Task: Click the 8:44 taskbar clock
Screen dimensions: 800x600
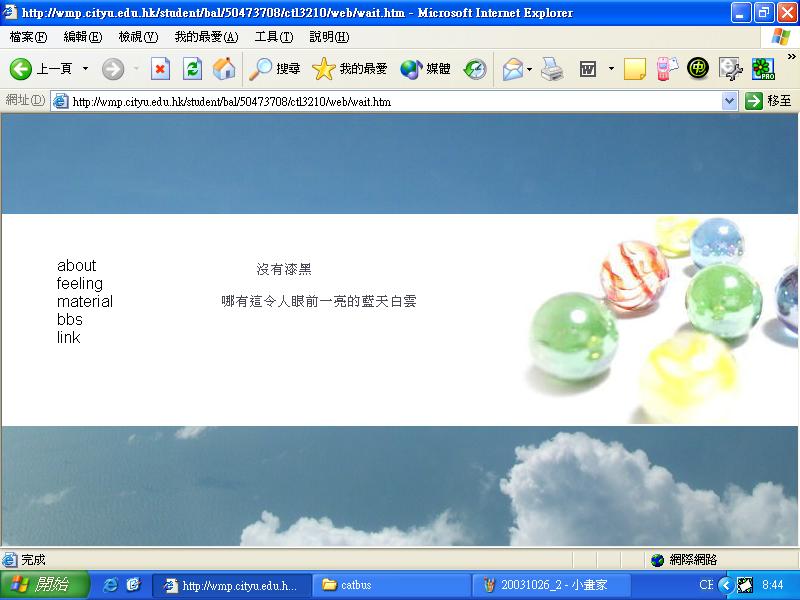Action: click(x=772, y=585)
